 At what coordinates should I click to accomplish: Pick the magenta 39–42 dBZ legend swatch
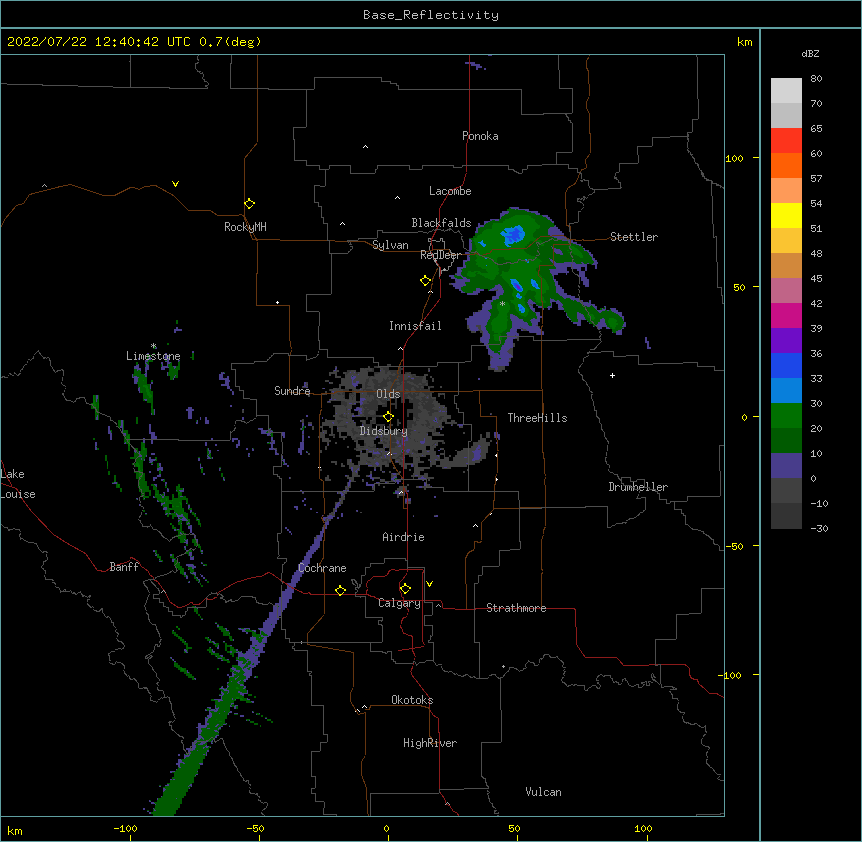point(786,315)
